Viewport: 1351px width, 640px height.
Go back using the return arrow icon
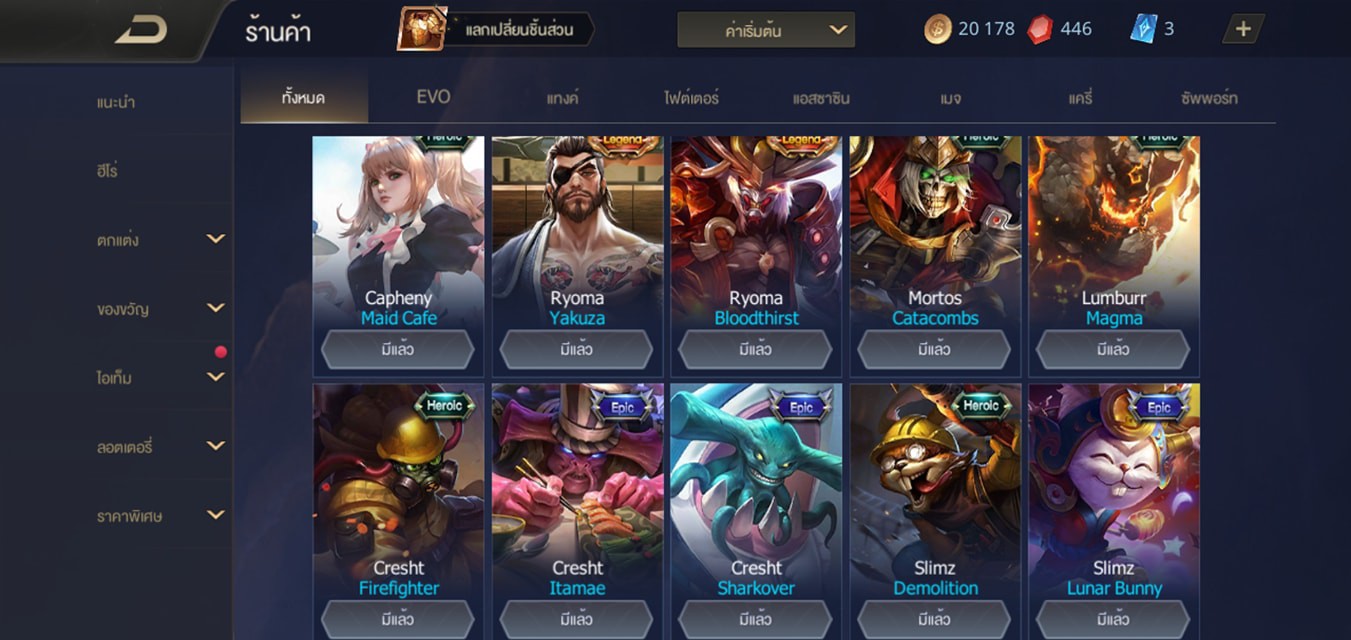[x=141, y=30]
